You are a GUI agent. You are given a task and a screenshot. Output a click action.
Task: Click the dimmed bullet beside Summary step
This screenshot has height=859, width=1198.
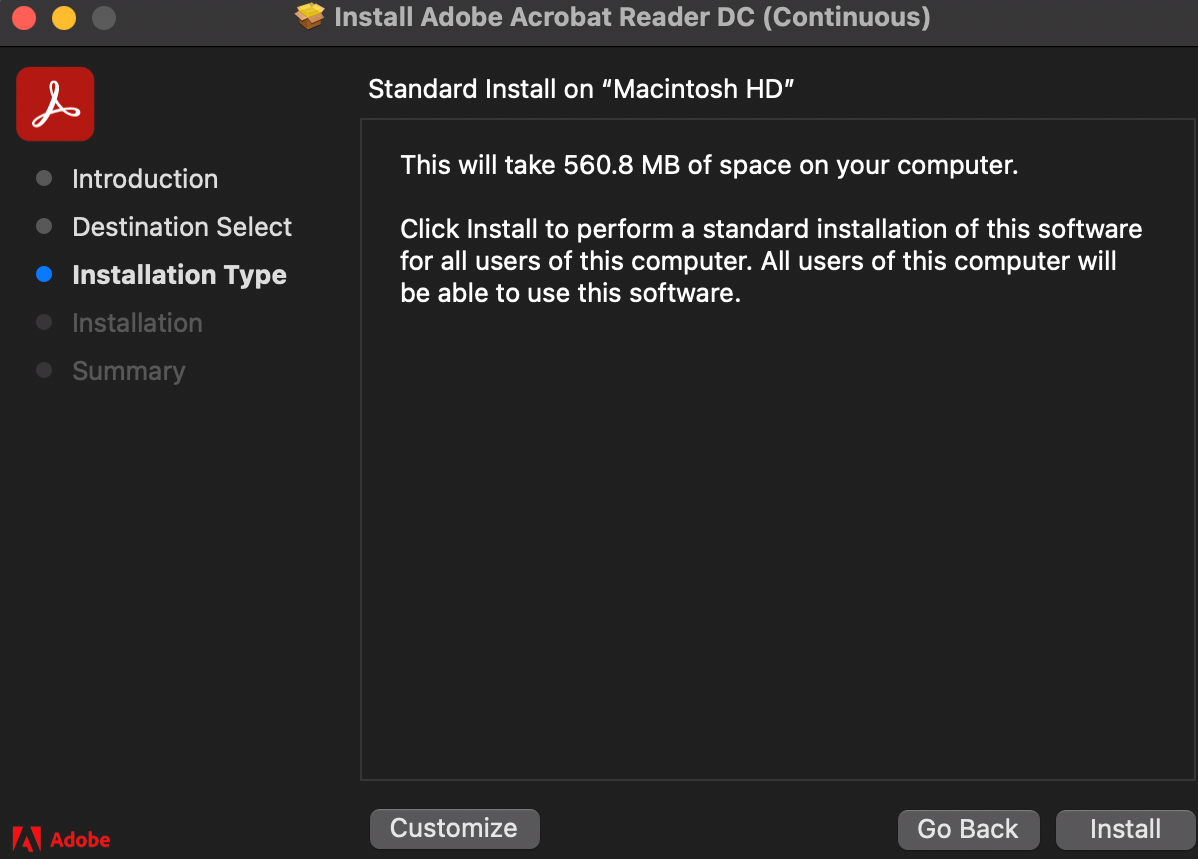tap(44, 371)
